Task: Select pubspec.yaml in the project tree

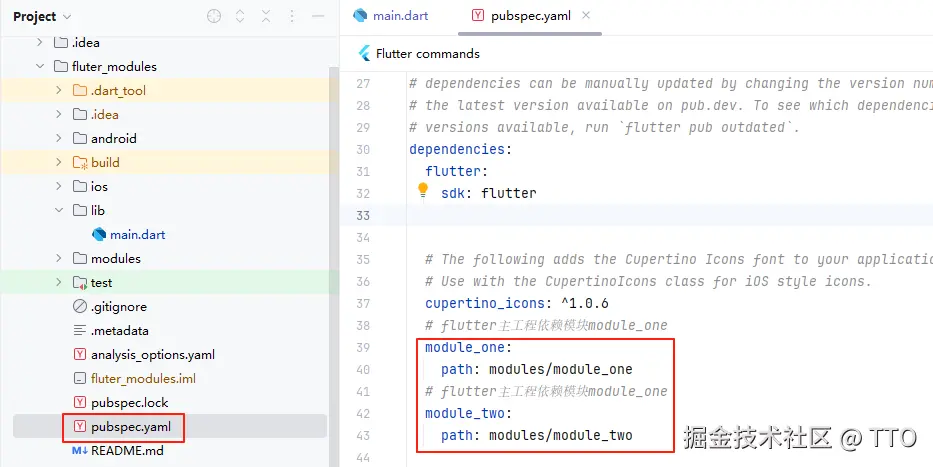Action: click(x=131, y=427)
